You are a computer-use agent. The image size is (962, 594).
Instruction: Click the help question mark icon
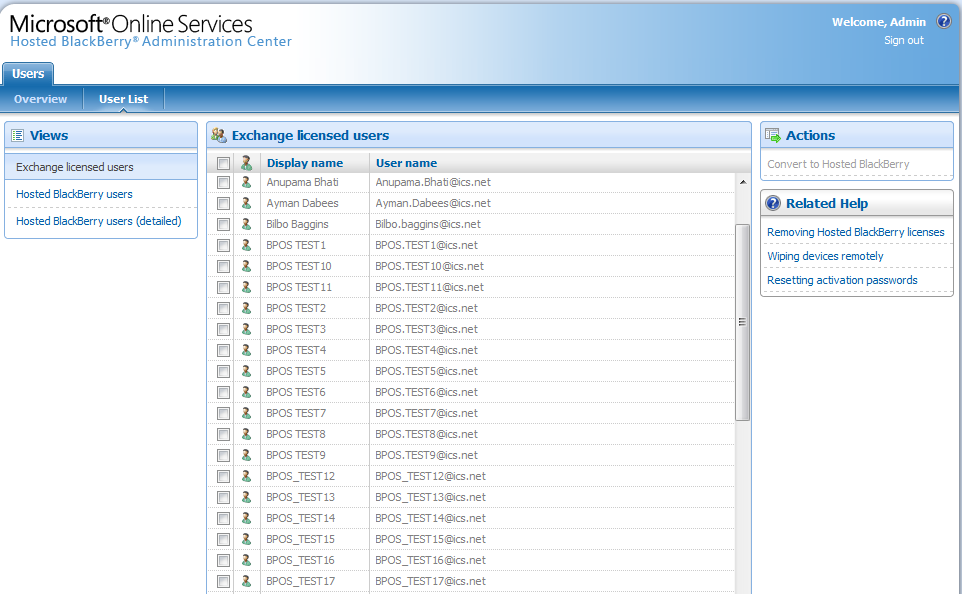[943, 21]
